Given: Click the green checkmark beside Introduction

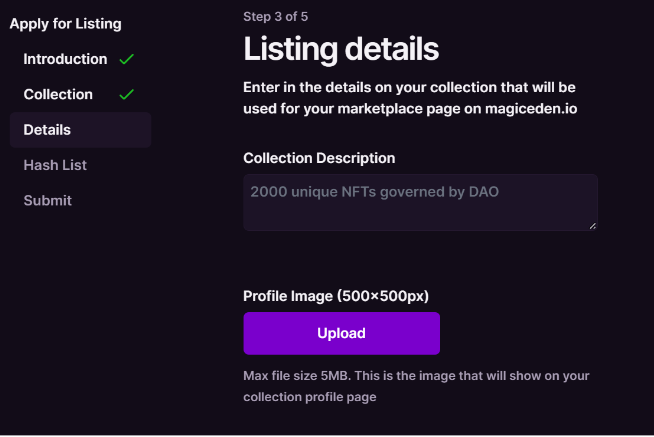Looking at the screenshot, I should point(126,59).
